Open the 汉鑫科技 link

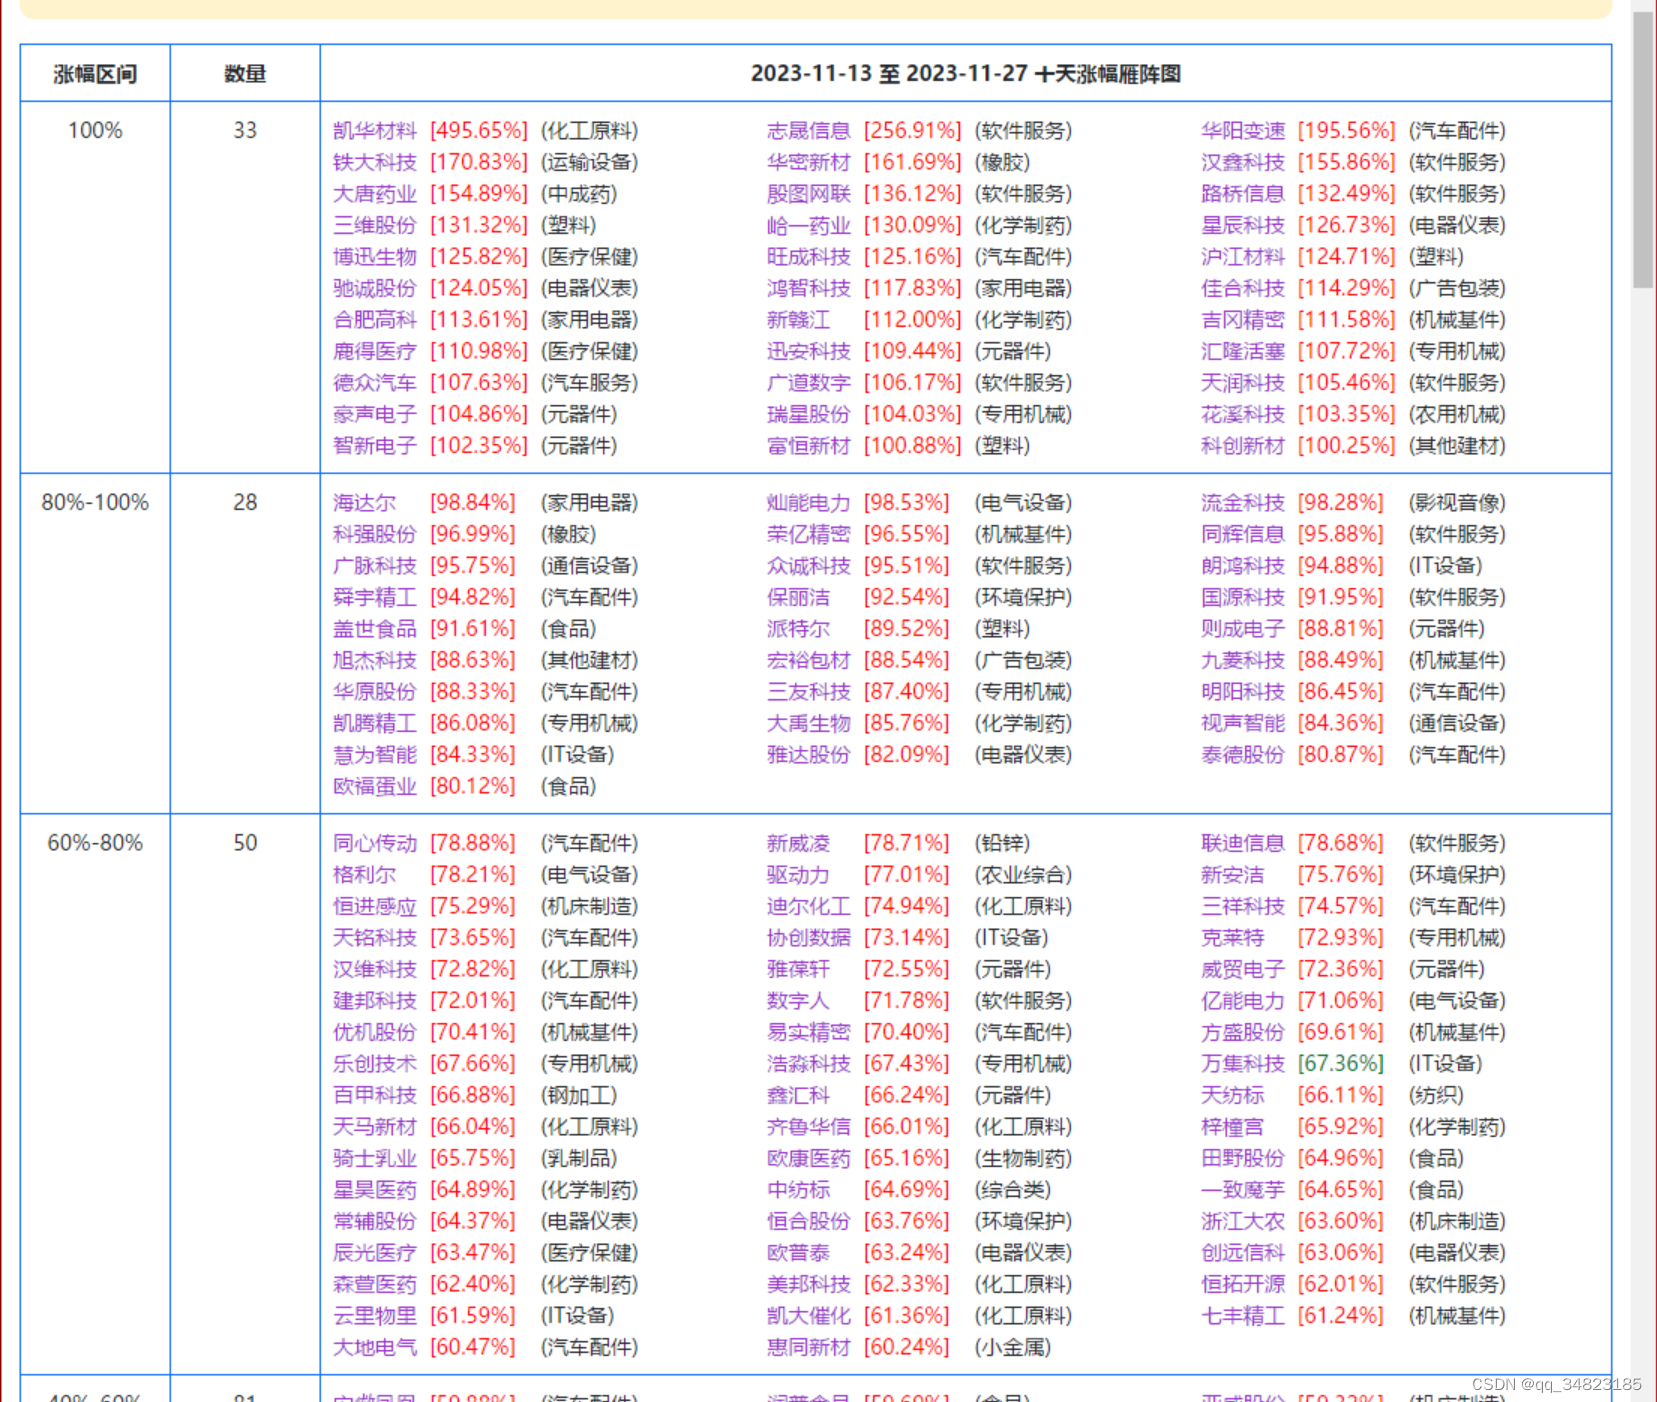pyautogui.click(x=1243, y=162)
